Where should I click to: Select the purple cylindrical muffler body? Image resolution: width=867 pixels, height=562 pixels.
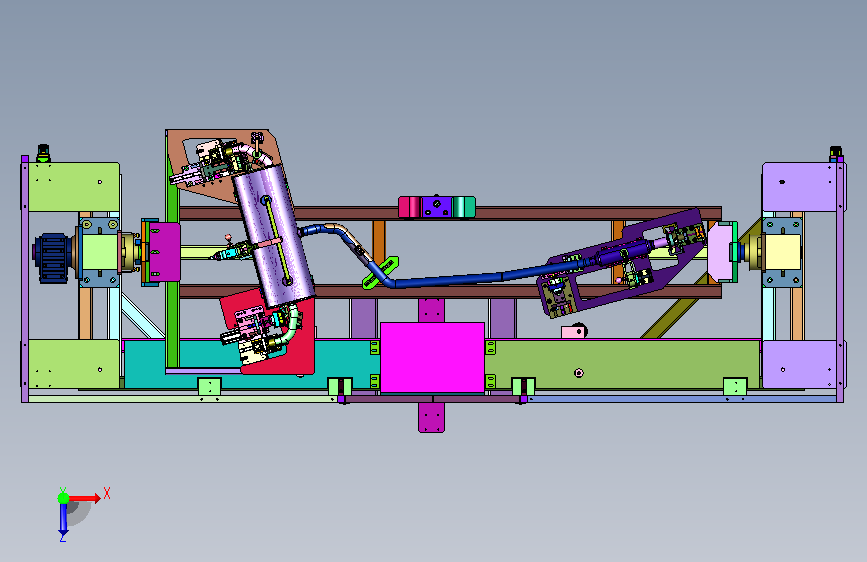pyautogui.click(x=274, y=236)
